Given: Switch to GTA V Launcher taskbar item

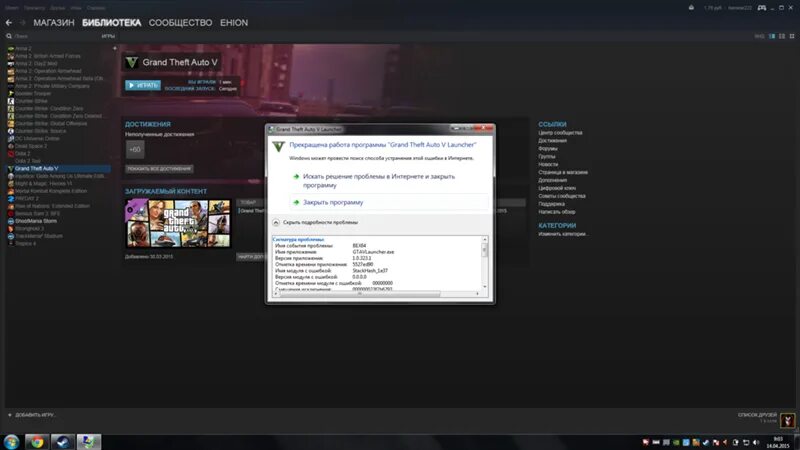Looking at the screenshot, I should (x=89, y=442).
